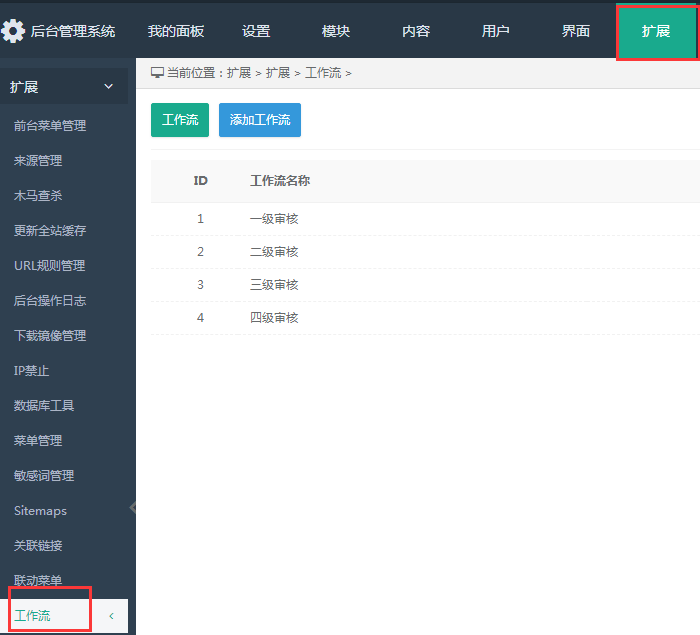This screenshot has width=700, height=635.
Task: Click 工作流 in the breadcrumb path
Action: tap(323, 73)
